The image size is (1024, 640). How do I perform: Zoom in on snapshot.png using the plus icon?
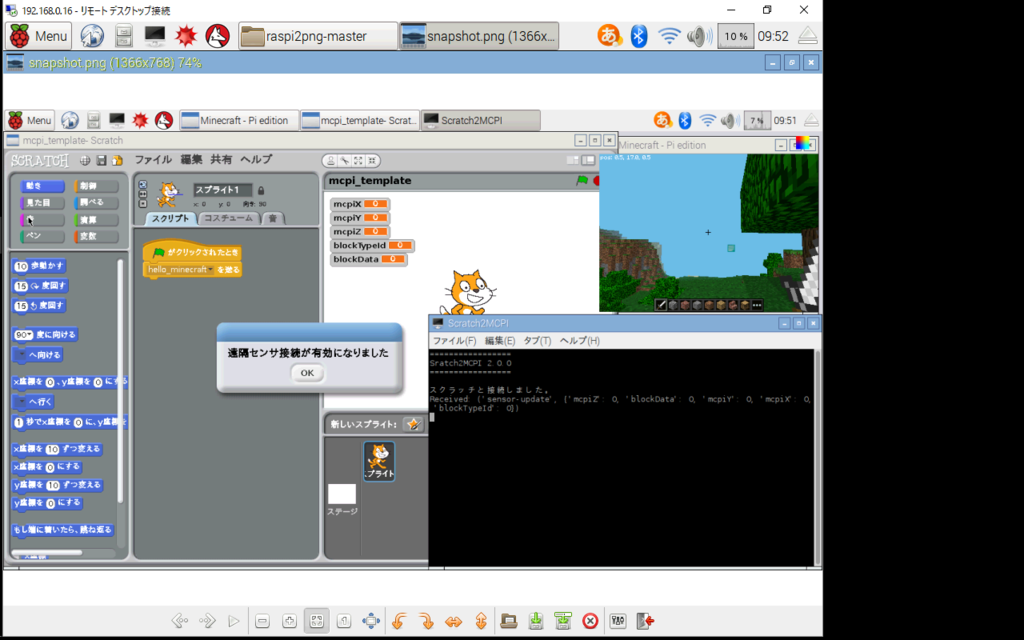pos(289,620)
